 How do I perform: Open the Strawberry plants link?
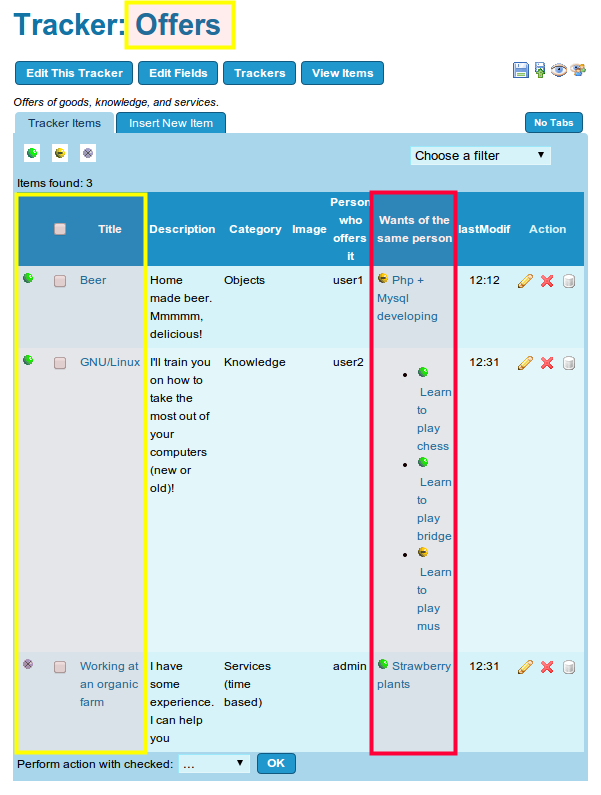[421, 666]
